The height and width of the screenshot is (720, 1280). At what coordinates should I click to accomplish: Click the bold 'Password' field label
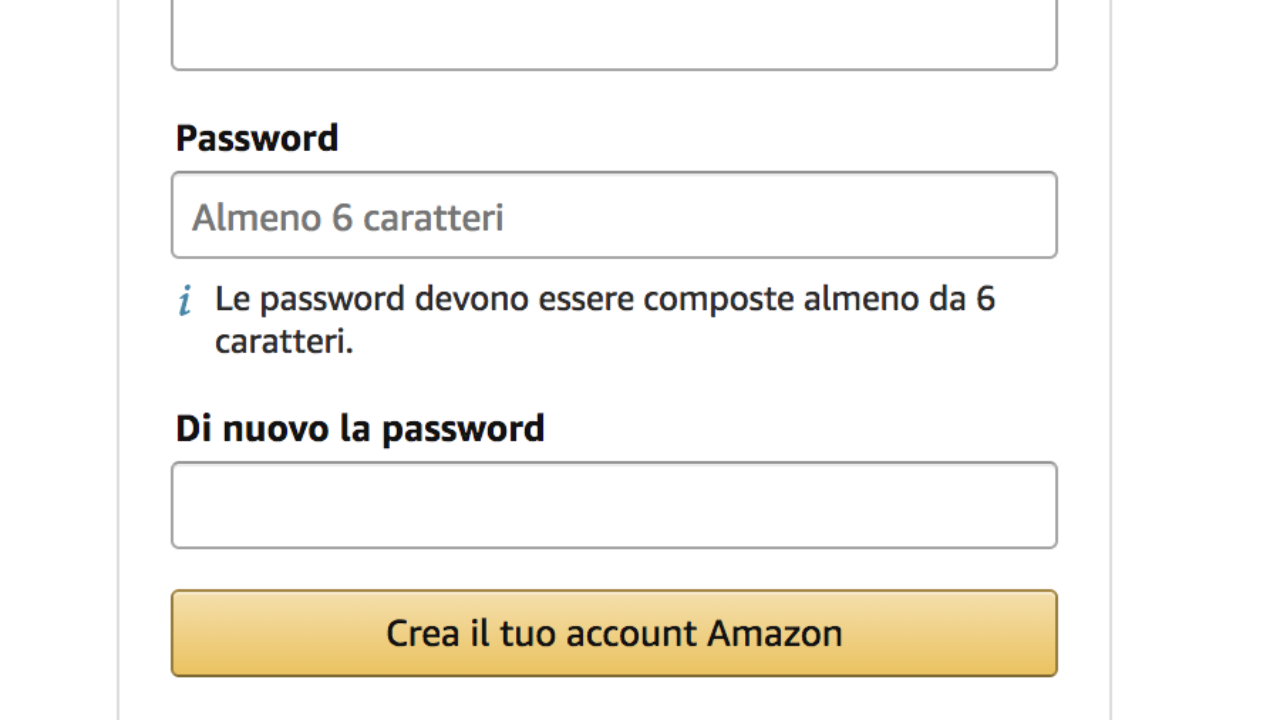(x=257, y=138)
